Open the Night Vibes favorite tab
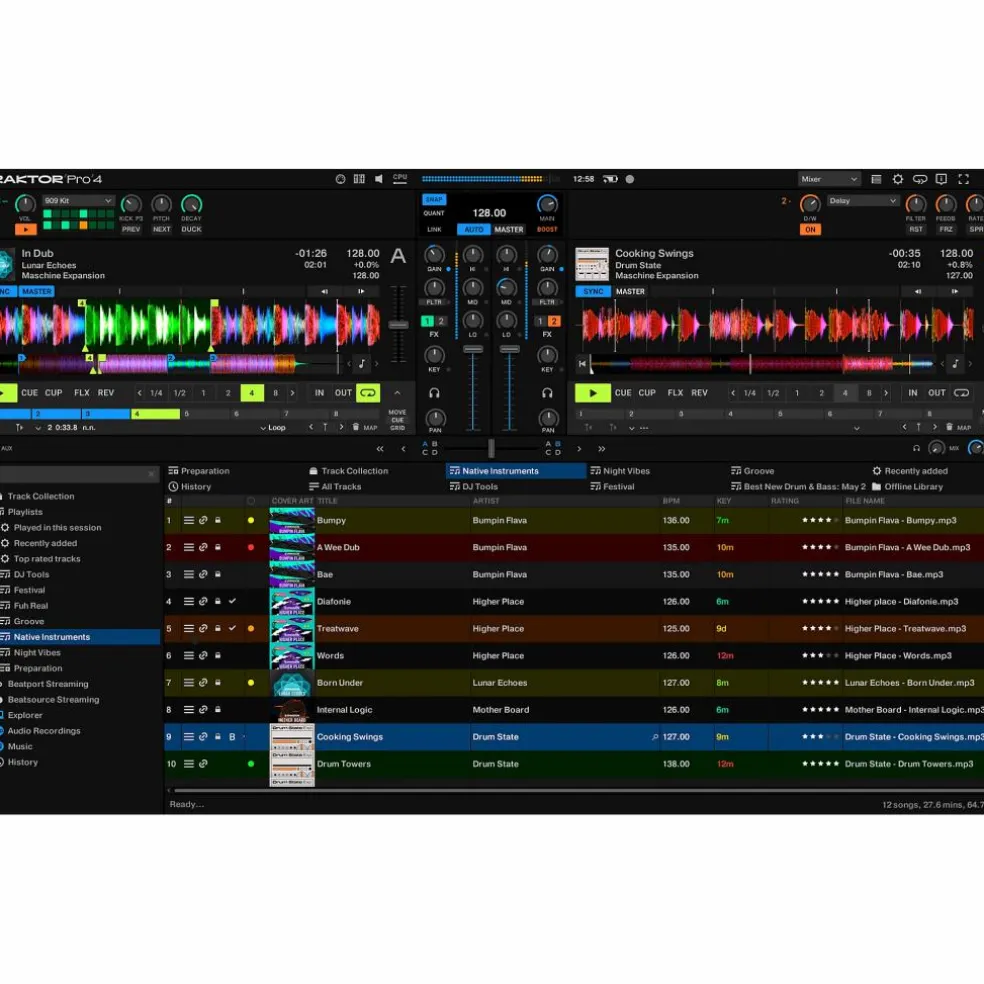This screenshot has height=984, width=984. [x=620, y=471]
